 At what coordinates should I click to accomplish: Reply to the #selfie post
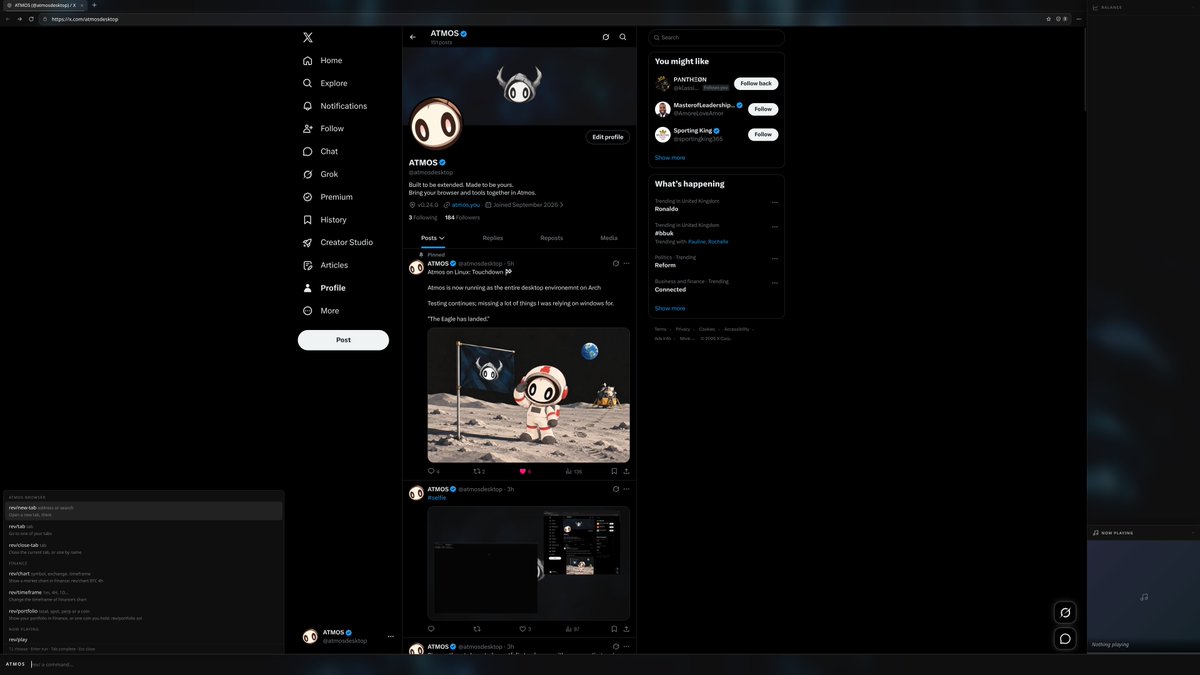[x=431, y=629]
